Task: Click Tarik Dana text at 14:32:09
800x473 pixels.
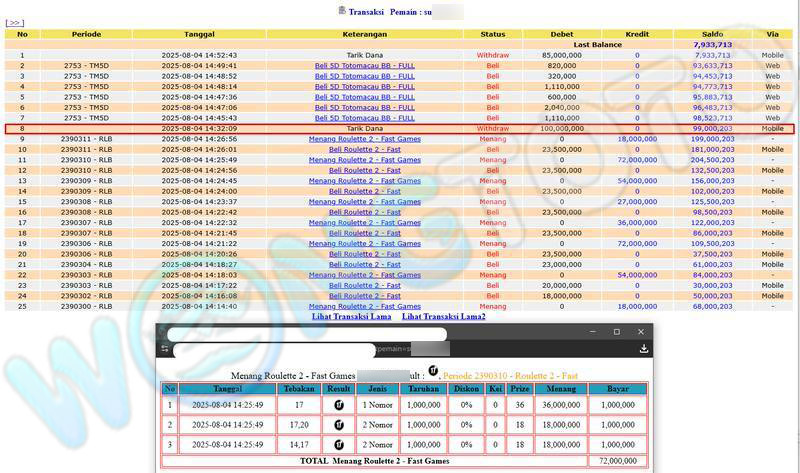Action: tap(365, 129)
